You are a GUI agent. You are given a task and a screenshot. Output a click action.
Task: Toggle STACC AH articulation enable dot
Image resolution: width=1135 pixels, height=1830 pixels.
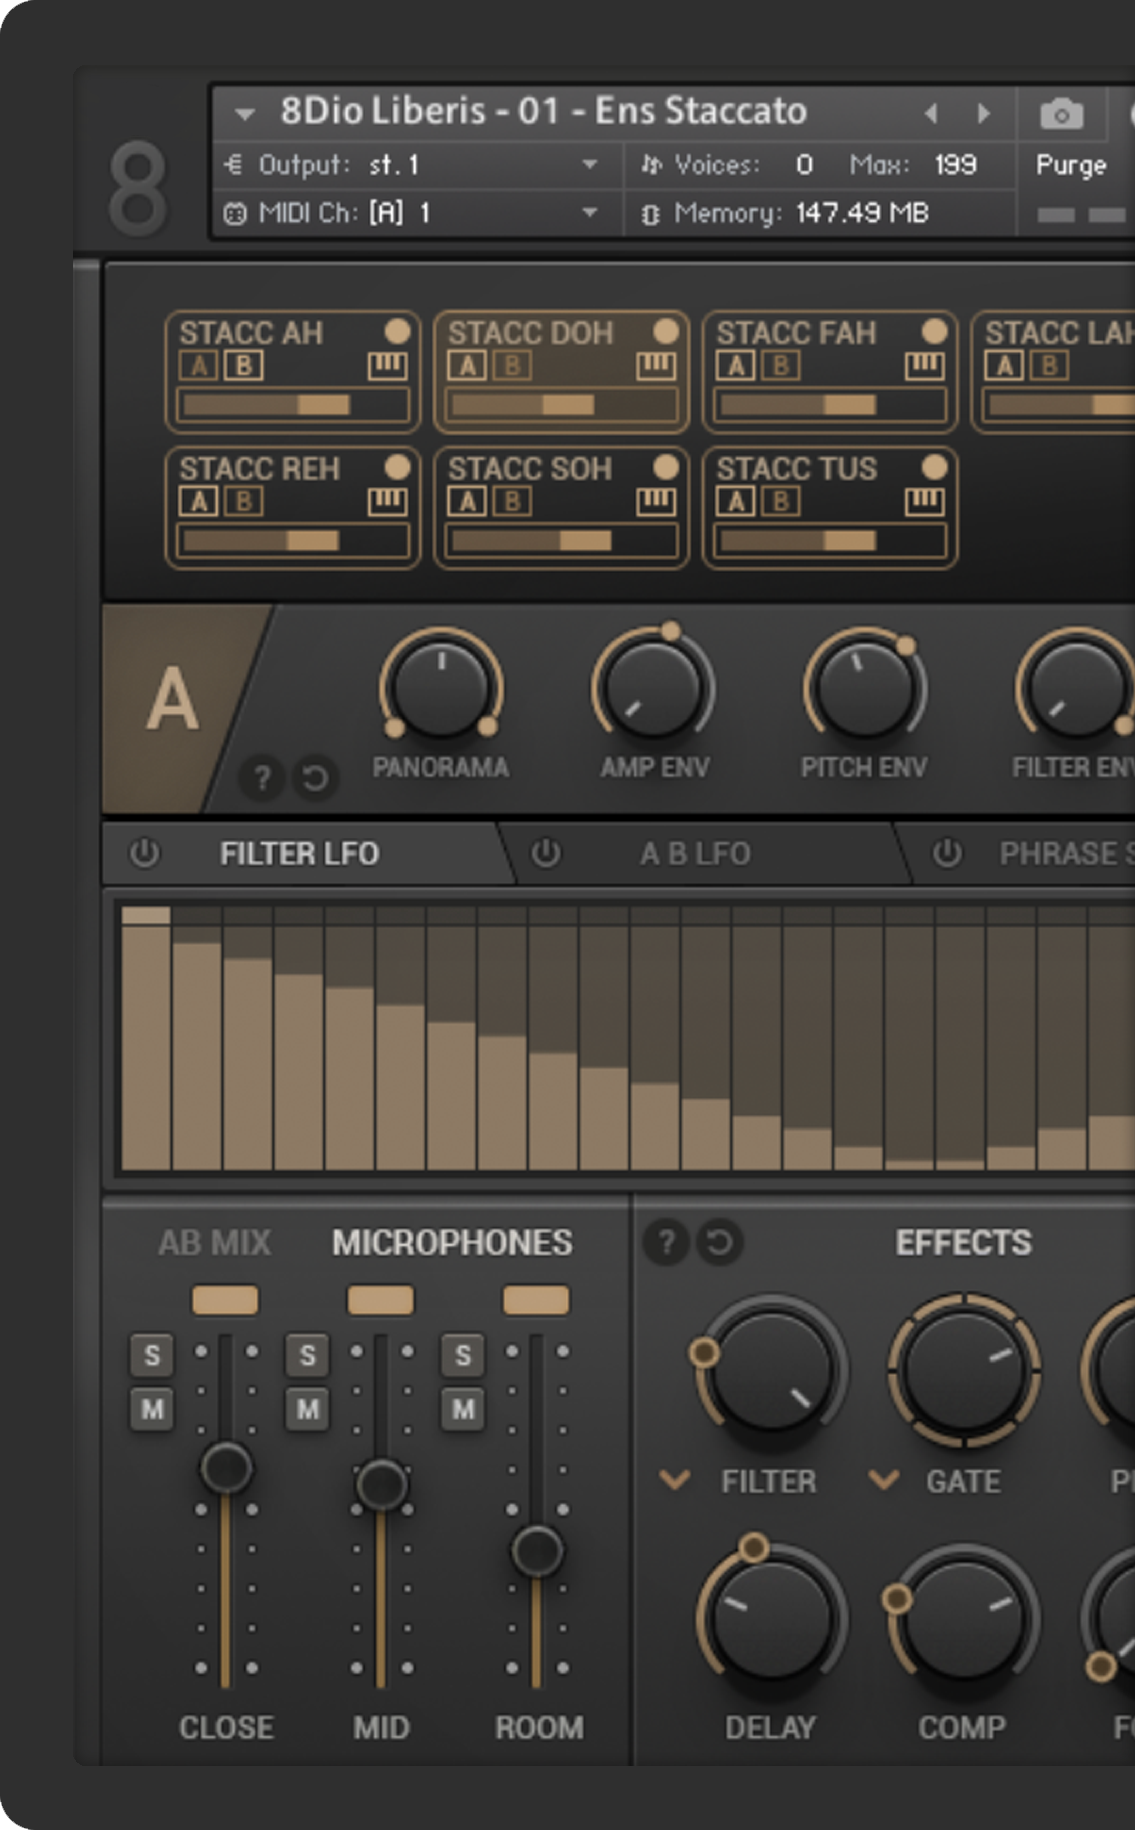pyautogui.click(x=397, y=330)
